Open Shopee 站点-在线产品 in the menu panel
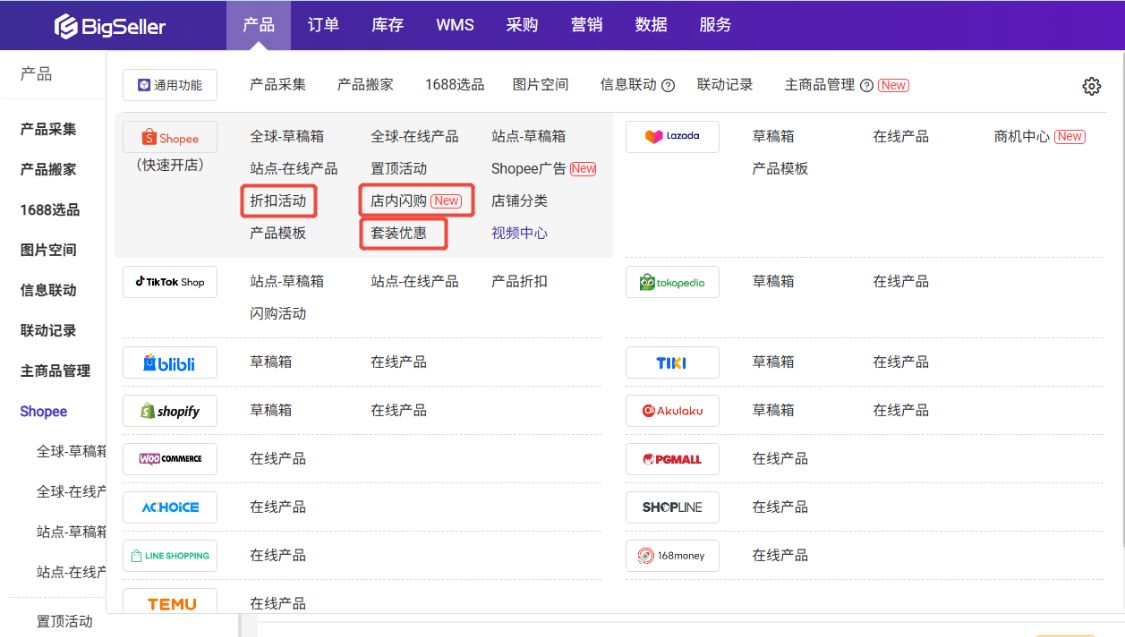The width and height of the screenshot is (1125, 637). (293, 169)
